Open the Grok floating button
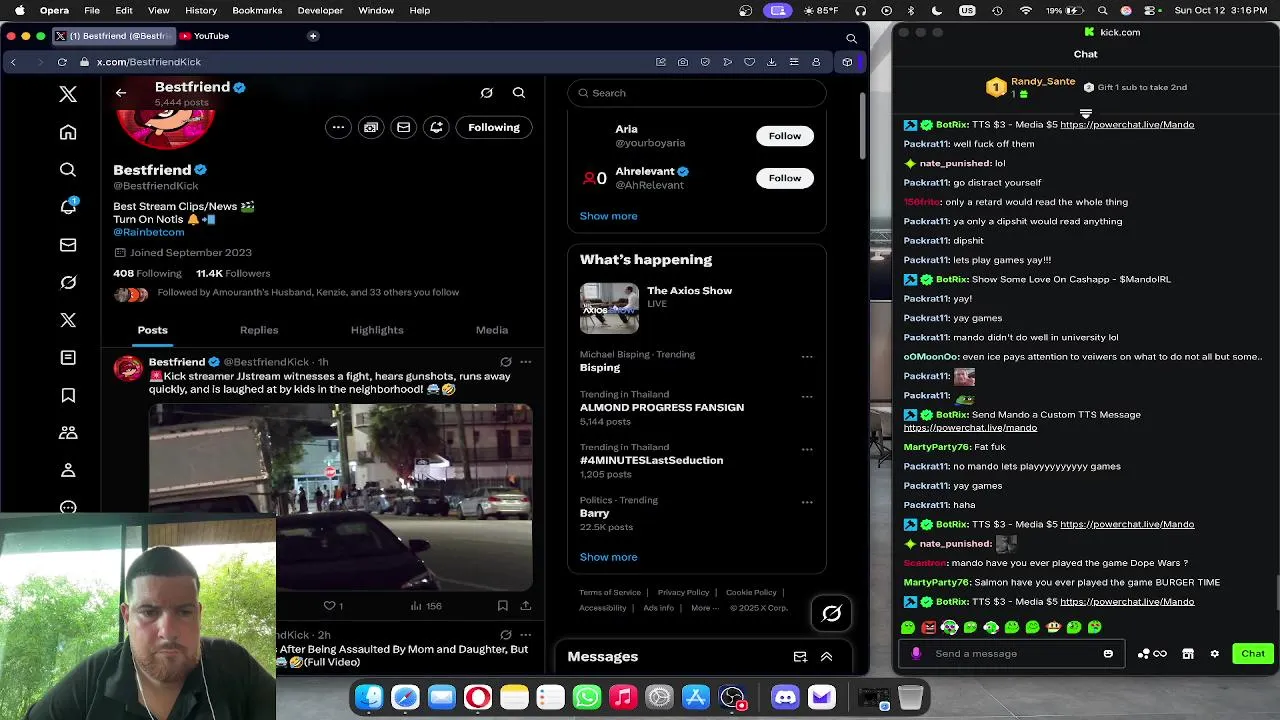The width and height of the screenshot is (1280, 720). point(832,614)
